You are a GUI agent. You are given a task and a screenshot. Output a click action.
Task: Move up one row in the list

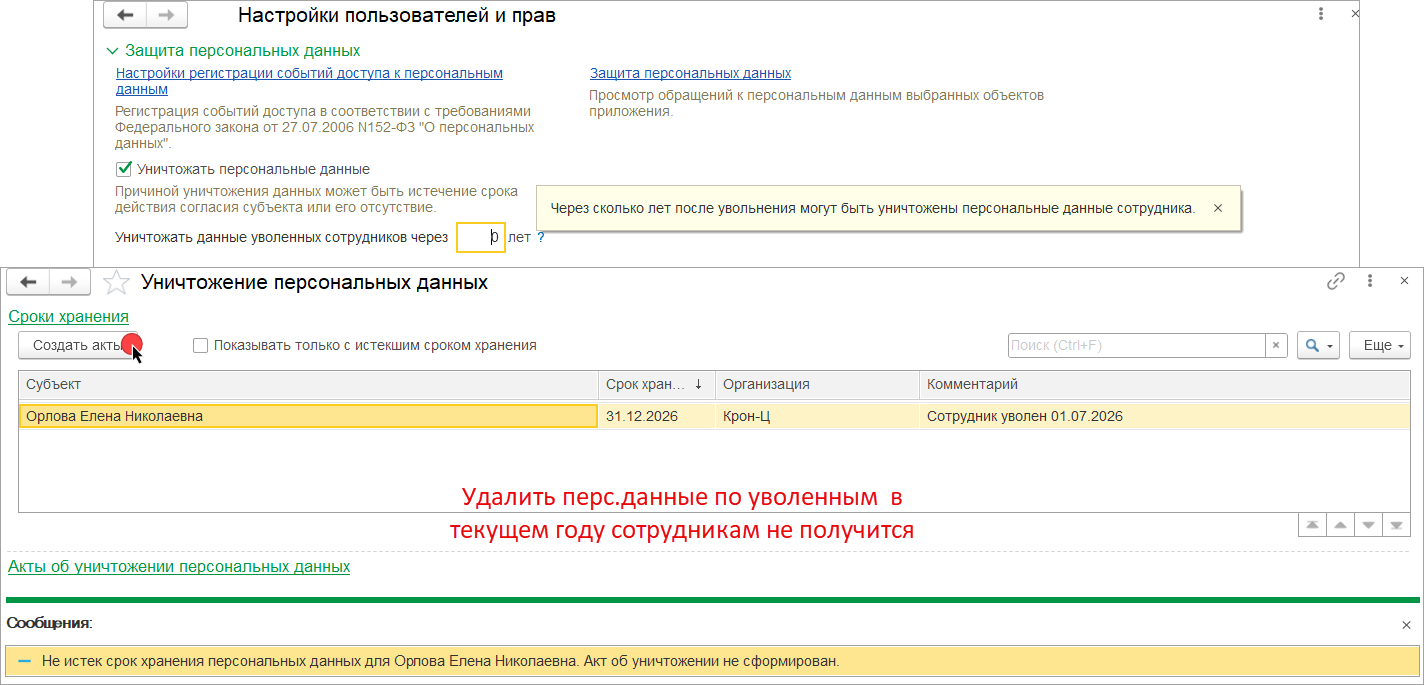point(1339,525)
